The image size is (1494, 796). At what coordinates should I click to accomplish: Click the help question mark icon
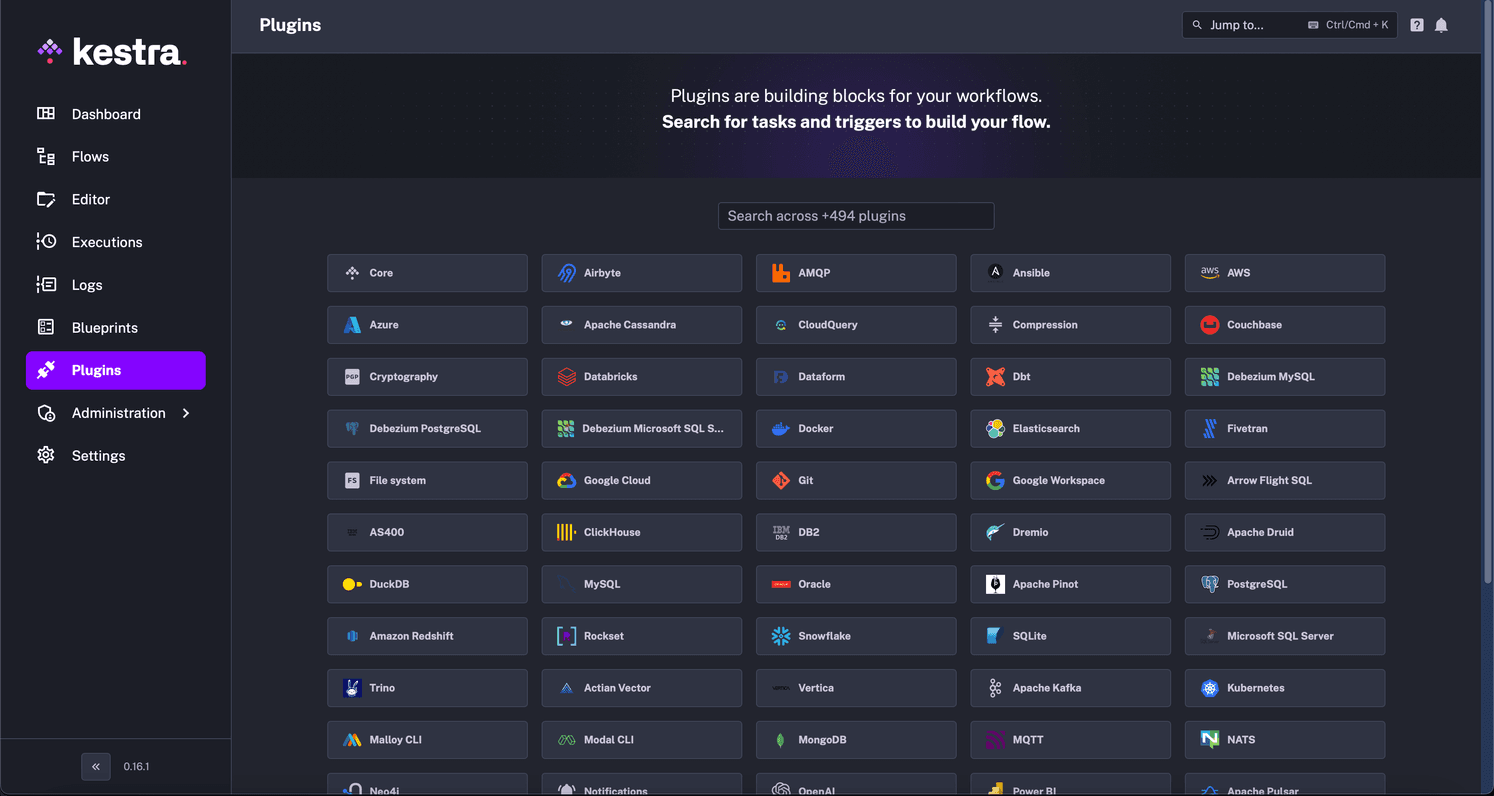click(x=1417, y=25)
